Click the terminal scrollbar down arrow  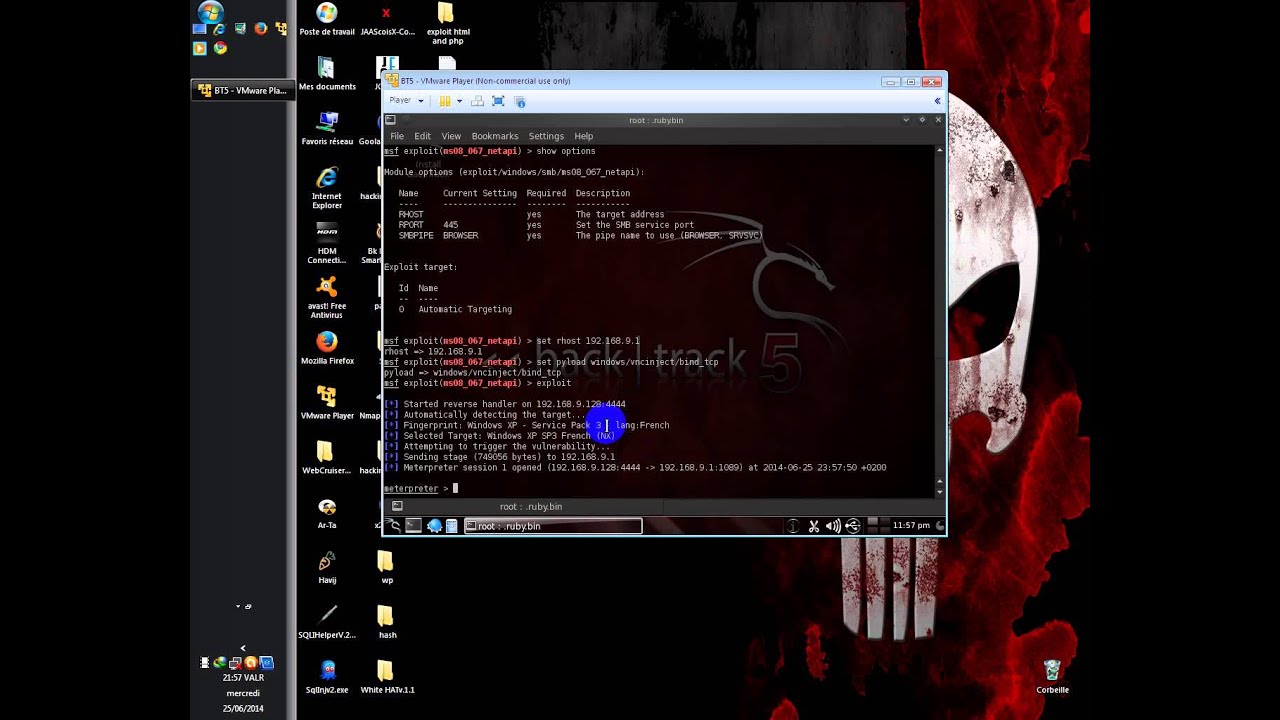coord(939,492)
